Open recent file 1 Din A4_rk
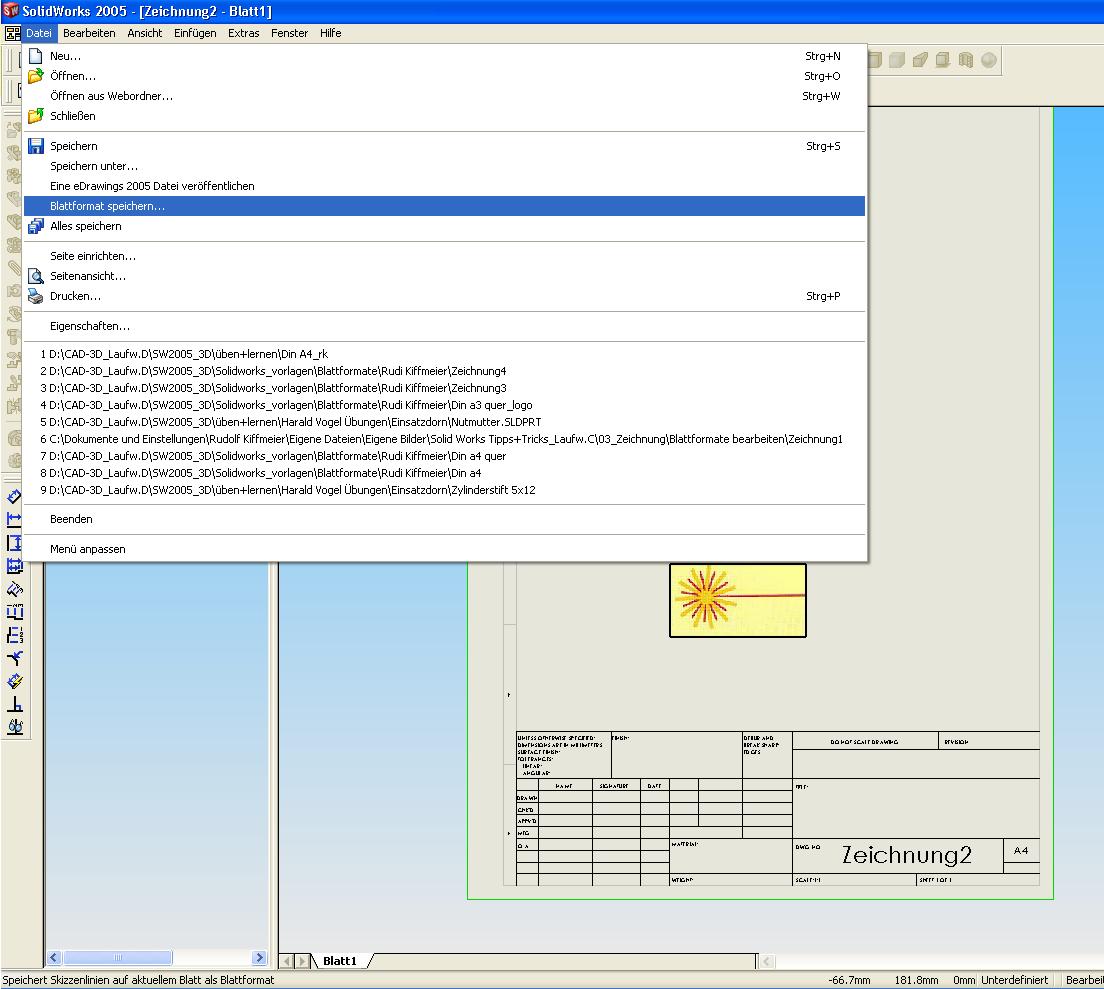Image resolution: width=1104 pixels, height=989 pixels. (x=444, y=354)
